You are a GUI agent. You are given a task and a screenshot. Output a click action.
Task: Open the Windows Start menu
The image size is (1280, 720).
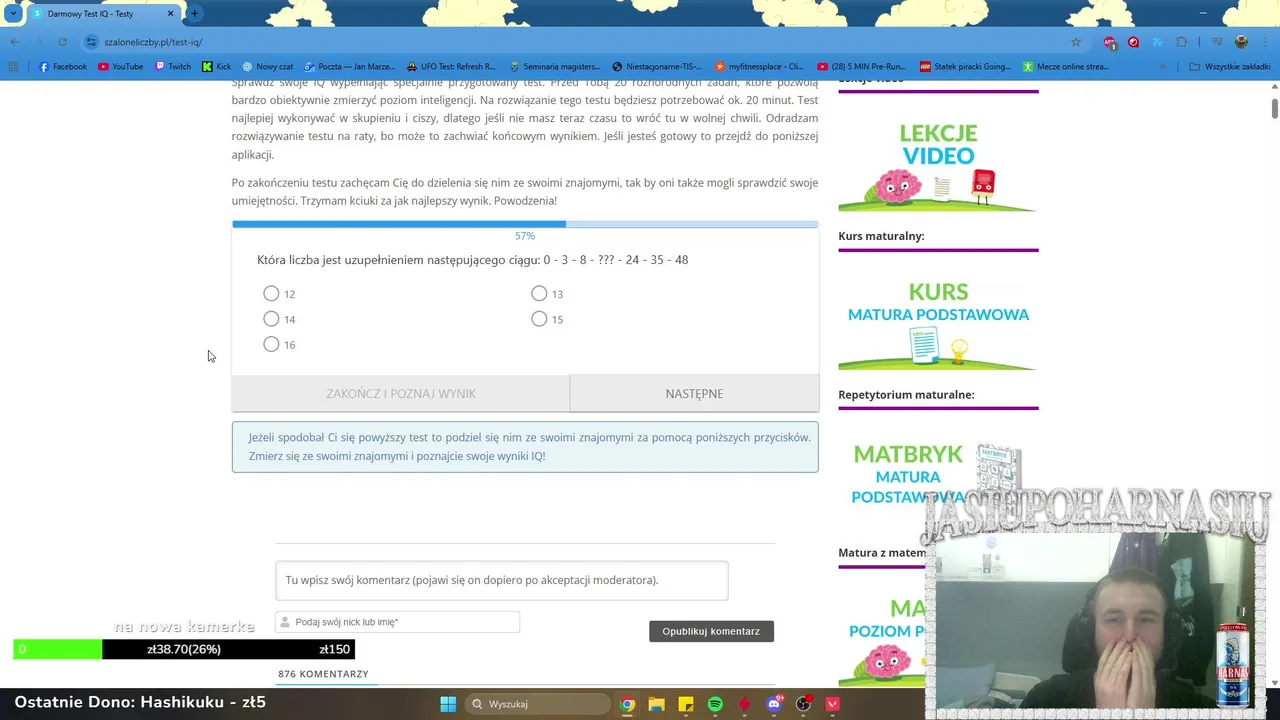(448, 704)
